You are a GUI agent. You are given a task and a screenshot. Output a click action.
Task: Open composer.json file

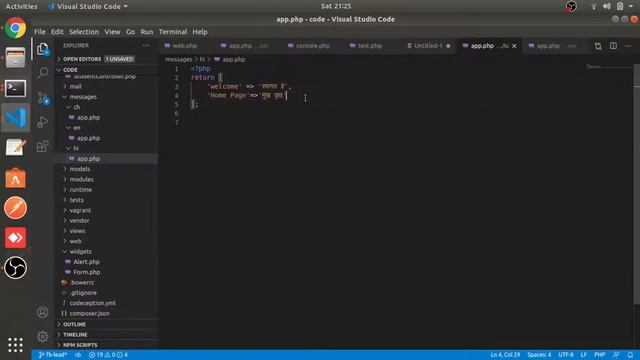tap(89, 313)
